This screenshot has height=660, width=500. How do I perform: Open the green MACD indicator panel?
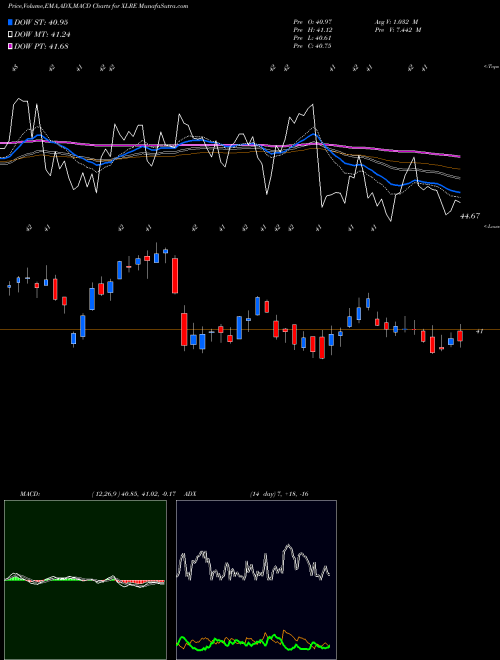pos(85,580)
